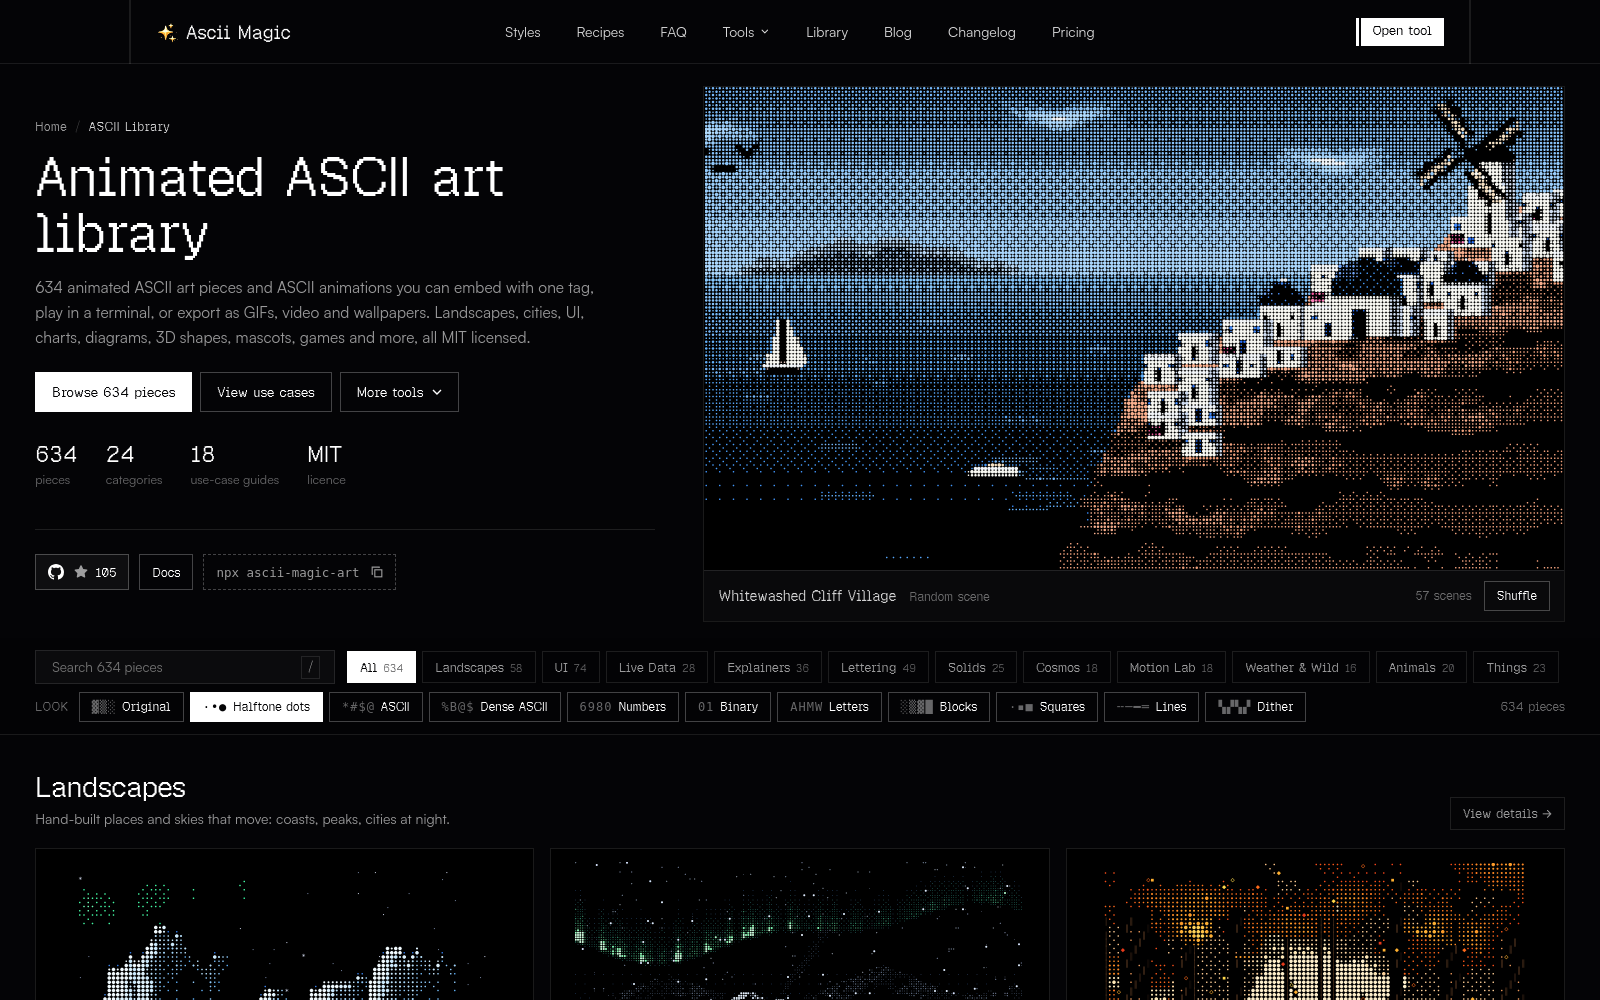Select the Original look option
Screen dimensions: 1600x1000
pyautogui.click(x=131, y=707)
